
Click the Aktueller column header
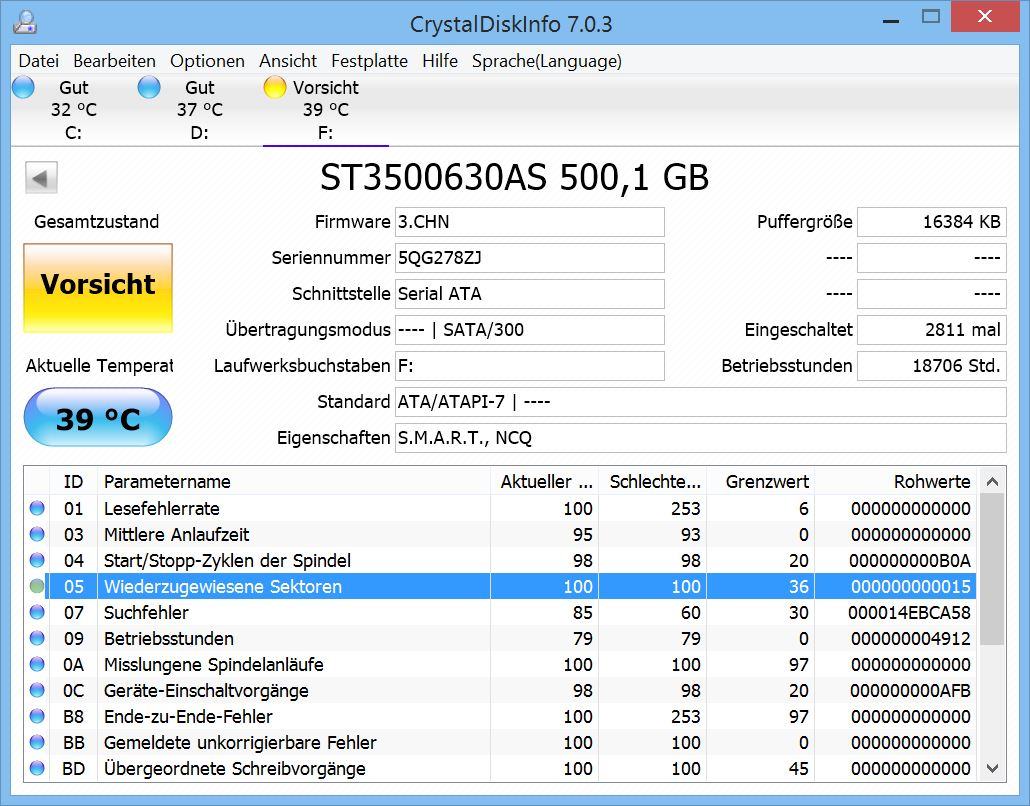[544, 481]
